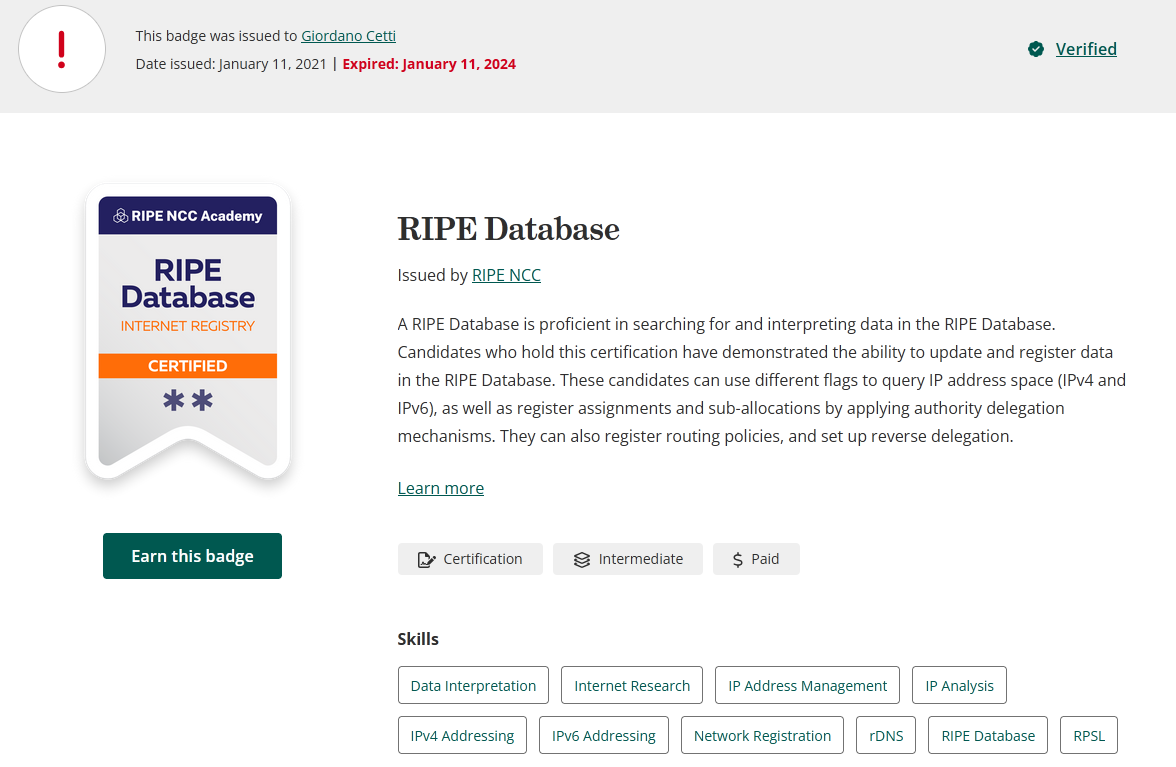Click the Paid label text
The width and height of the screenshot is (1176, 767).
click(x=765, y=559)
